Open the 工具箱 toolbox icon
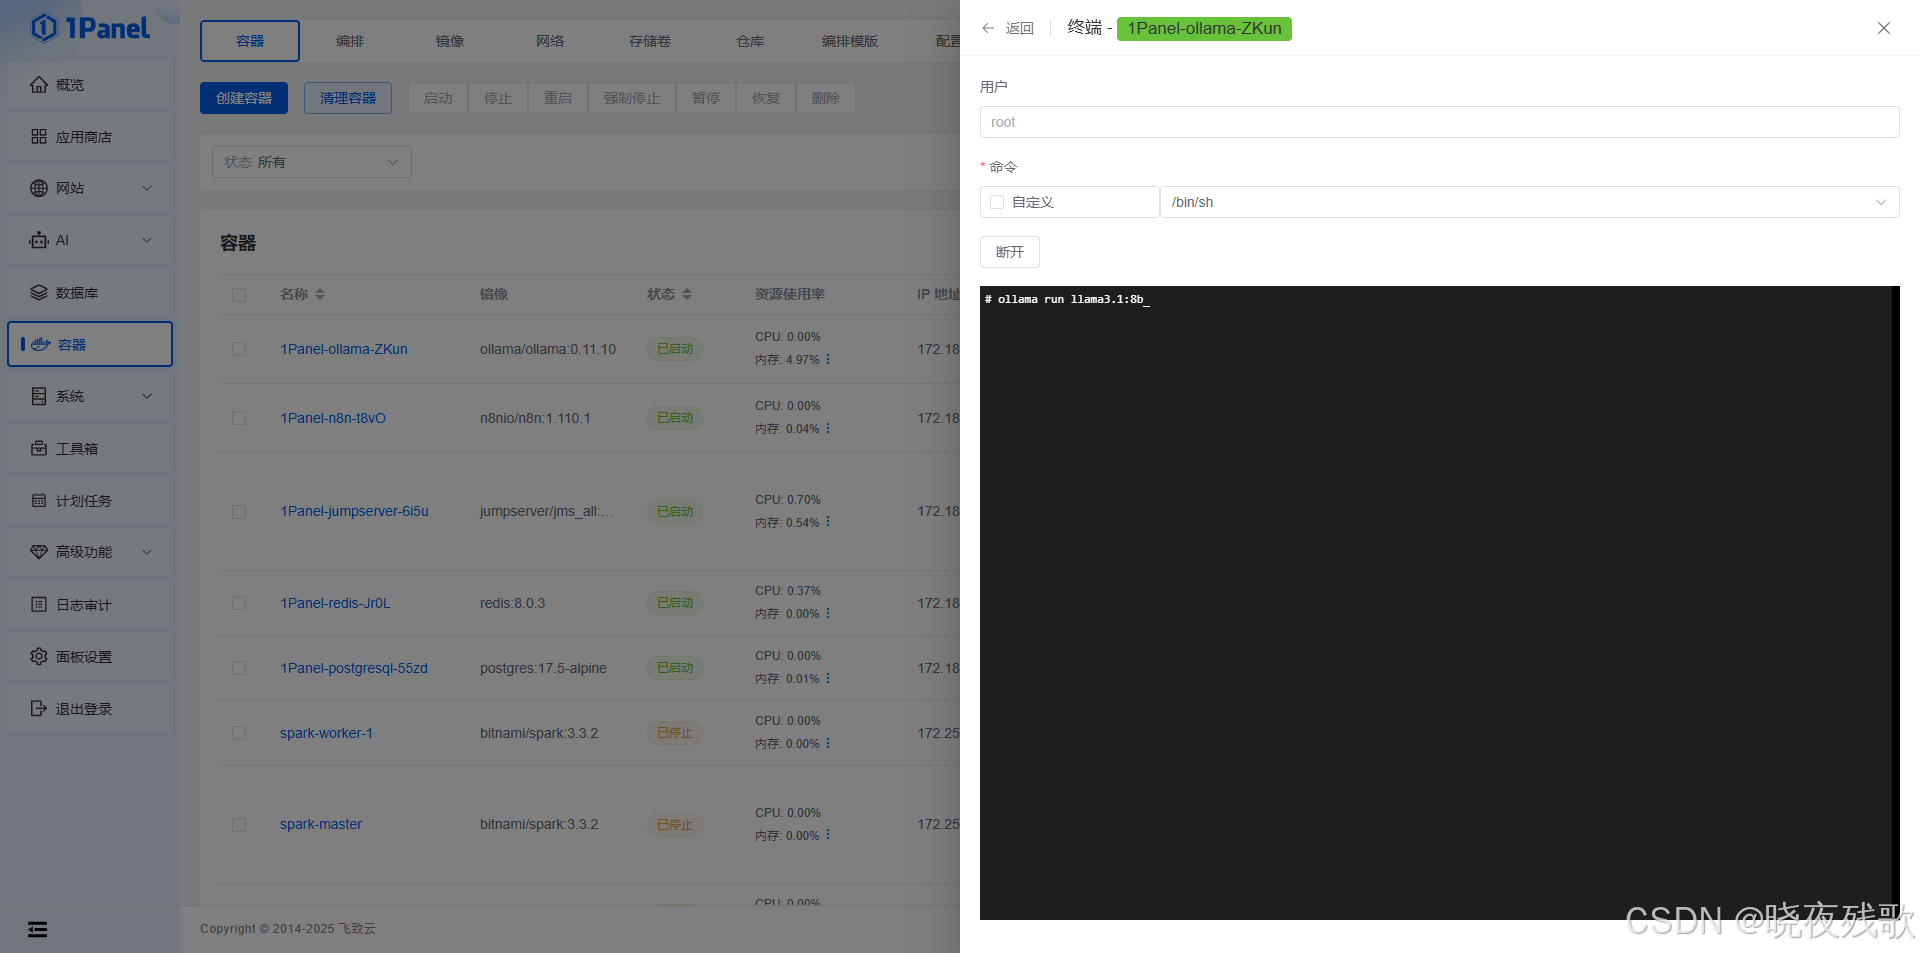This screenshot has width=1920, height=953. click(x=39, y=448)
